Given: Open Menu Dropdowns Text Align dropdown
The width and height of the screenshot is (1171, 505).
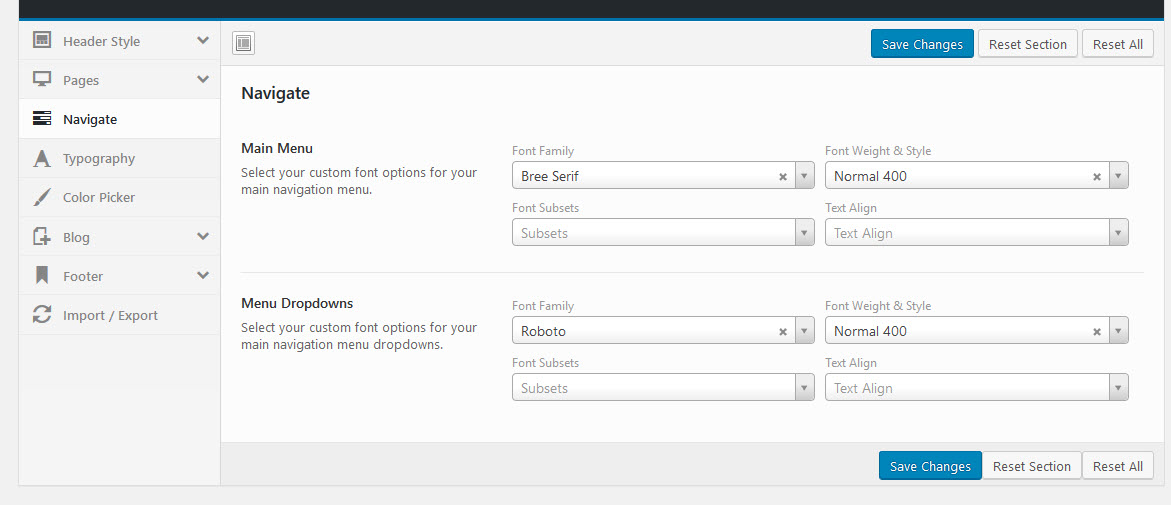Looking at the screenshot, I should coord(977,388).
